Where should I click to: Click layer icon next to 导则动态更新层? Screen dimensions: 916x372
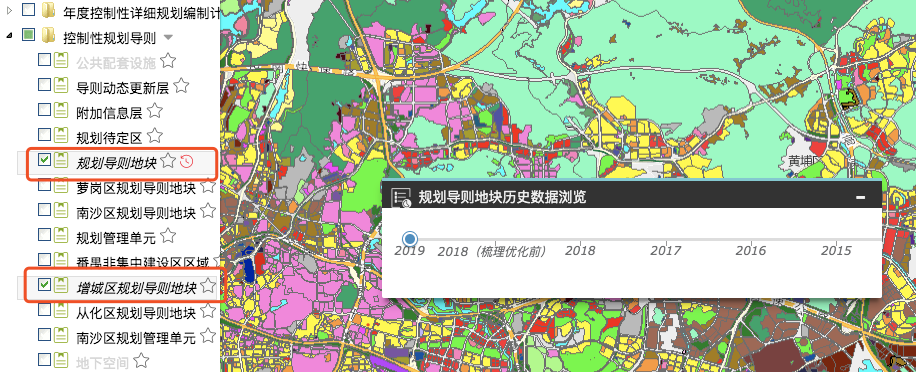click(x=61, y=86)
